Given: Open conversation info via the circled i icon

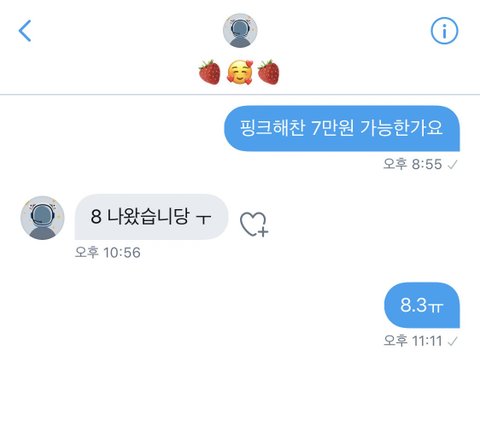Looking at the screenshot, I should click(x=444, y=31).
